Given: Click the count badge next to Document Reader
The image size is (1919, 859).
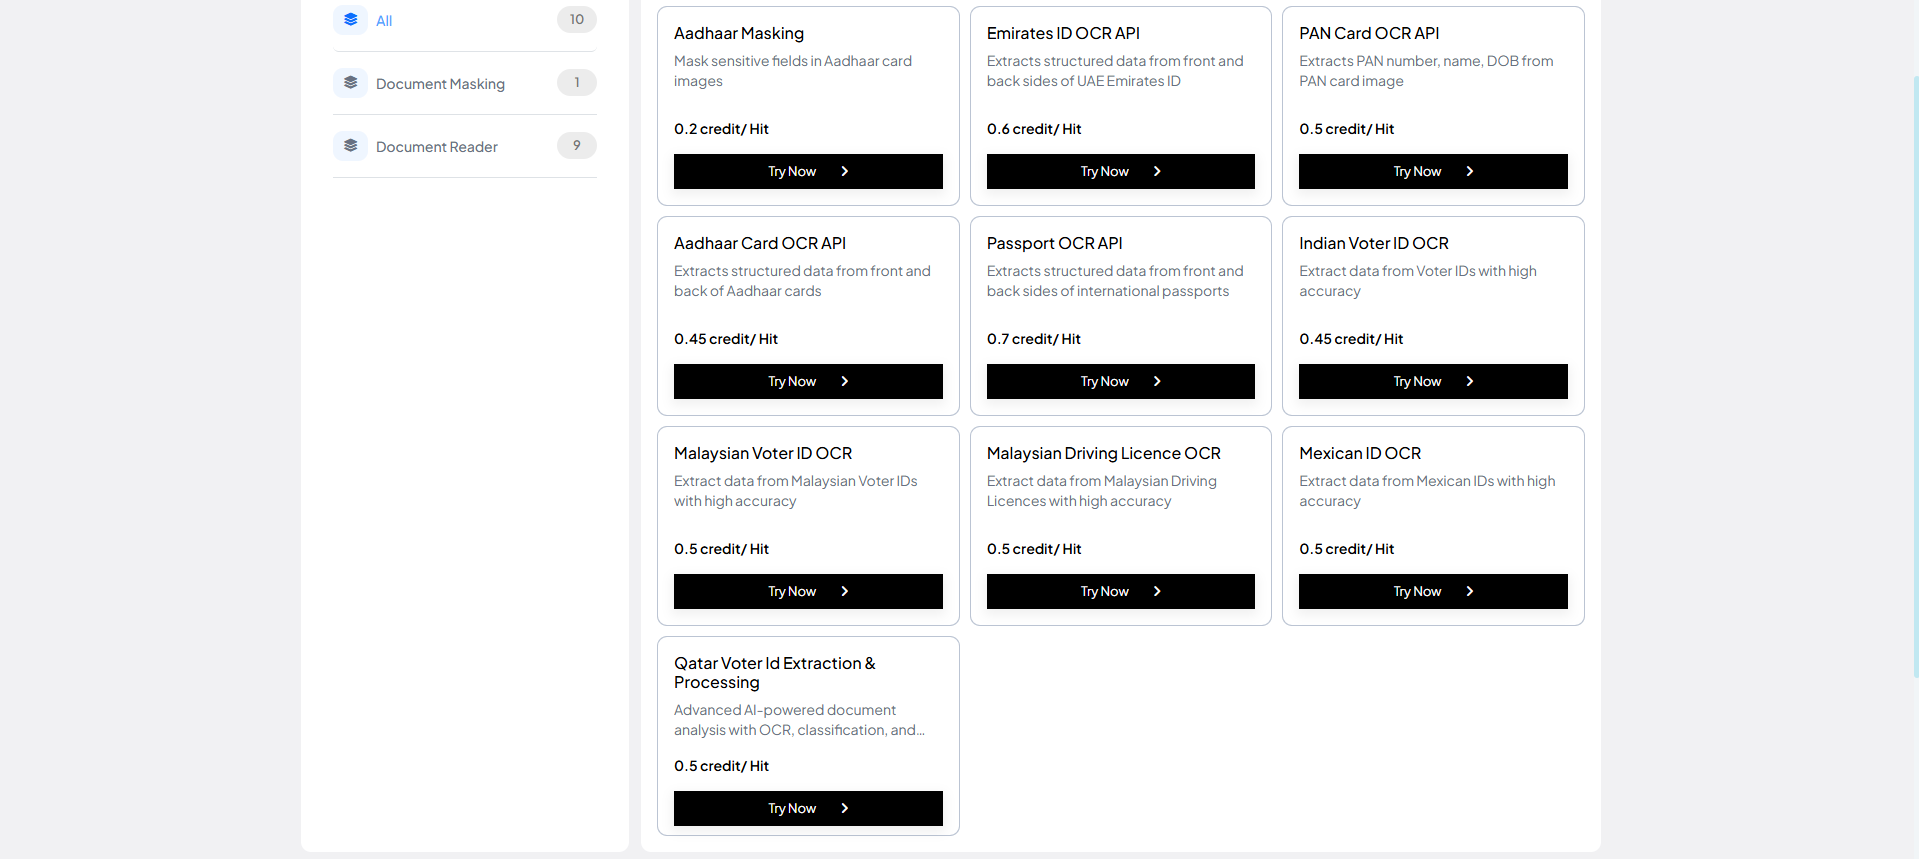Looking at the screenshot, I should point(576,146).
